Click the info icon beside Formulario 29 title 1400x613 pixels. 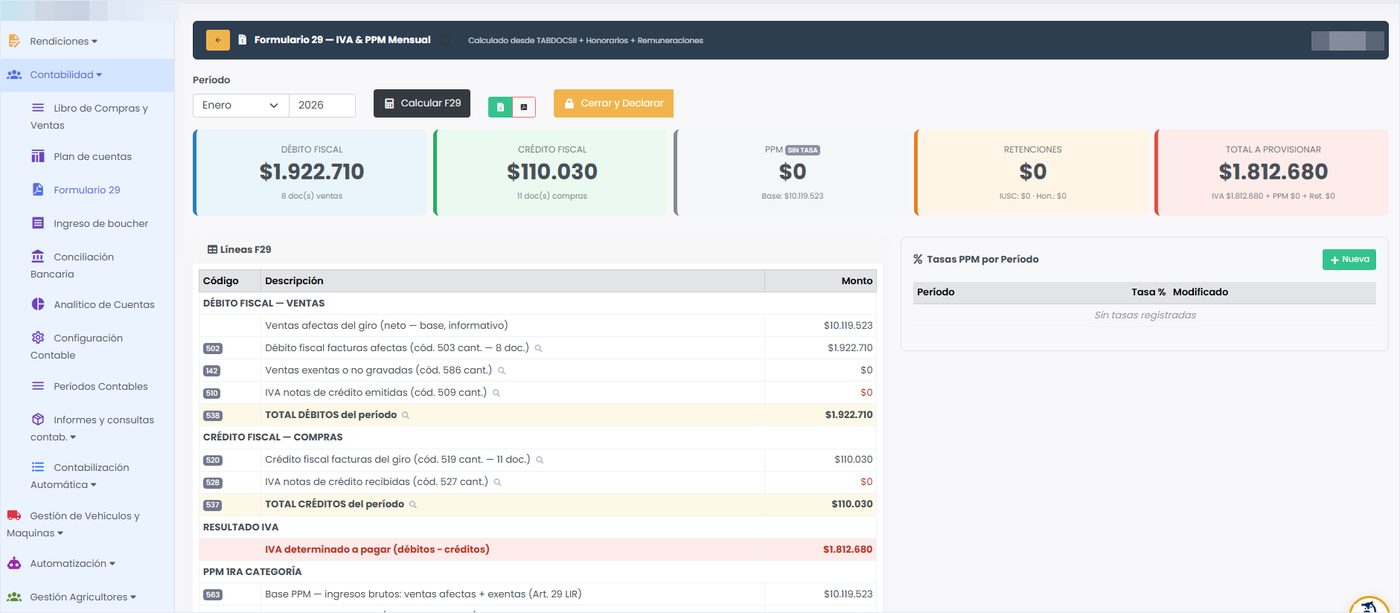click(x=445, y=40)
